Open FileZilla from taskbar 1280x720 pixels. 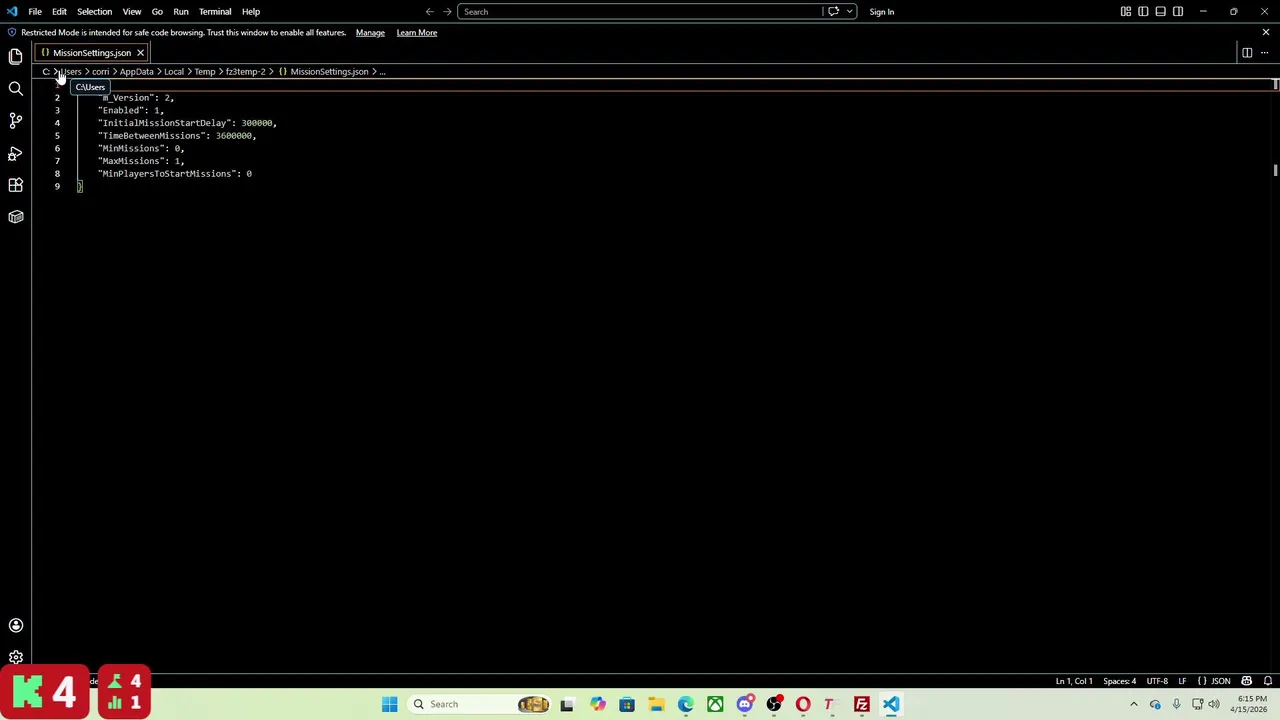coord(861,704)
